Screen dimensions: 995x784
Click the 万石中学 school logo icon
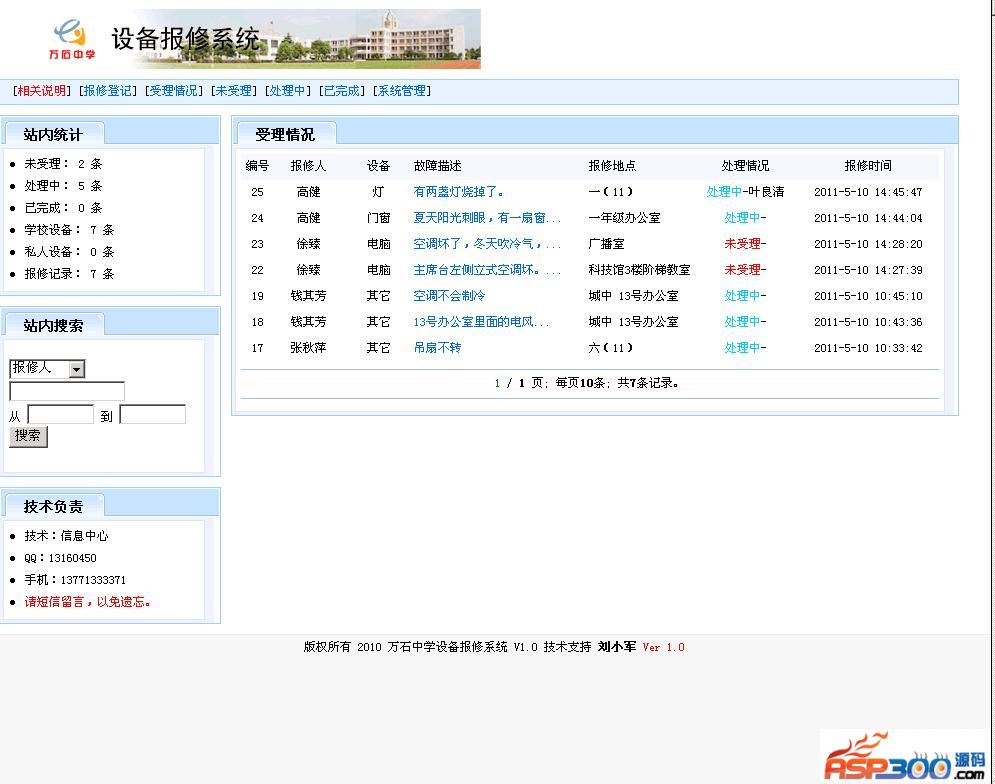70,39
